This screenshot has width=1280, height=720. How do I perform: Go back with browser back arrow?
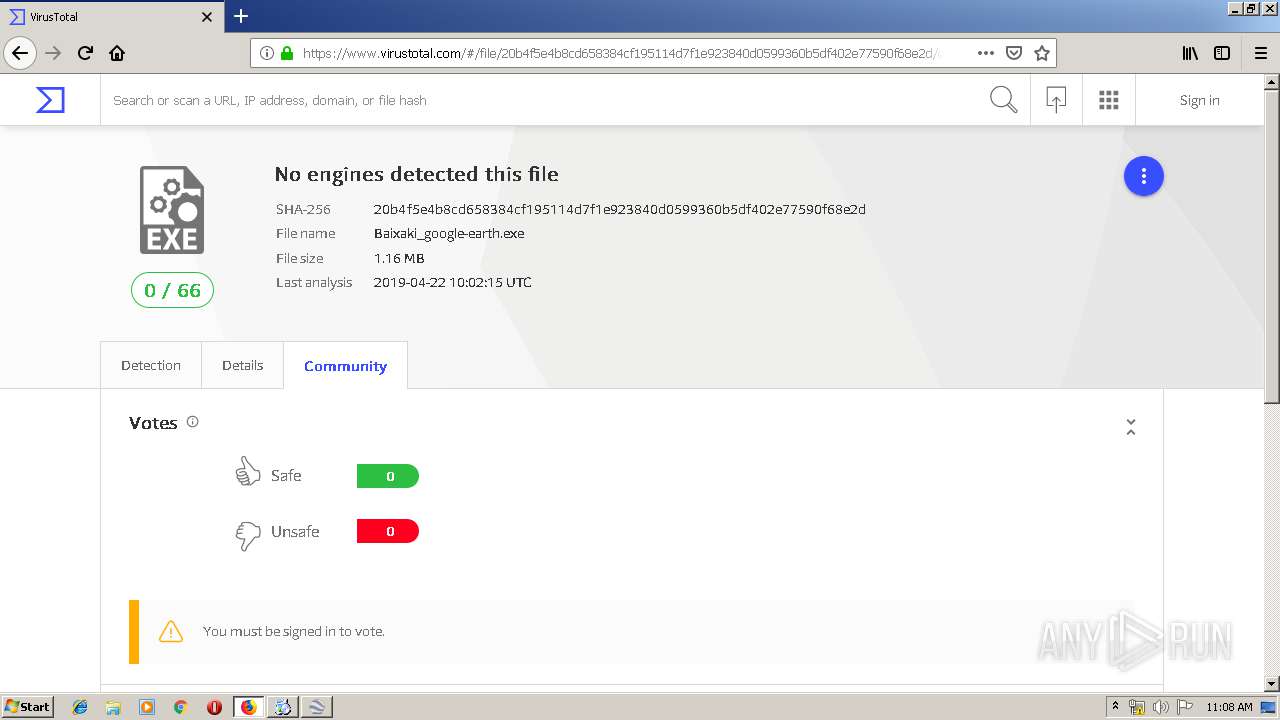(x=20, y=53)
